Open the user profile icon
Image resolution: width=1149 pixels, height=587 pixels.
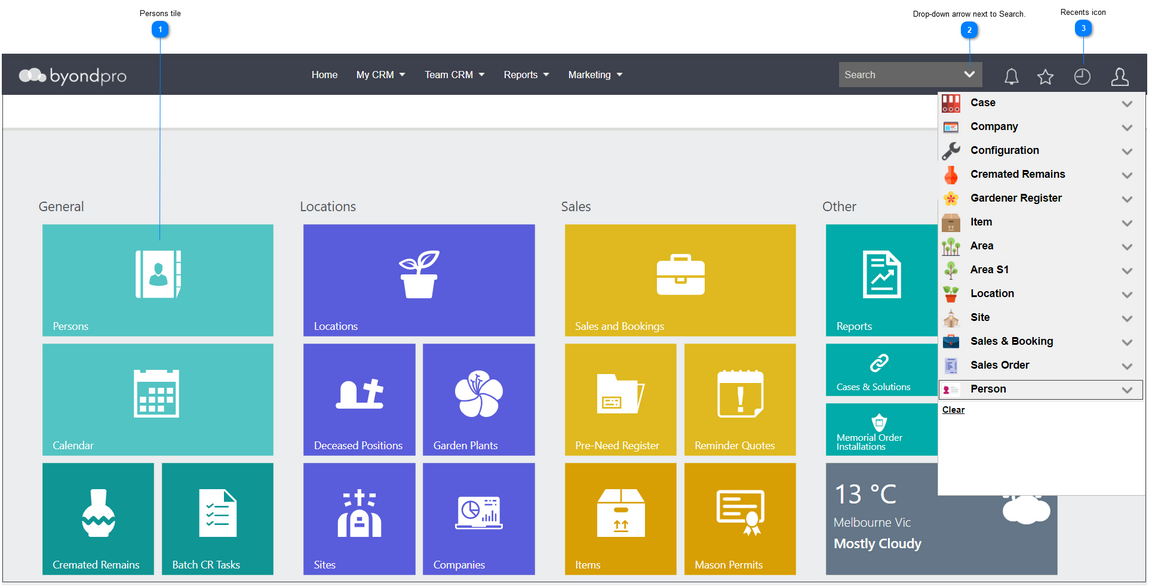1120,76
